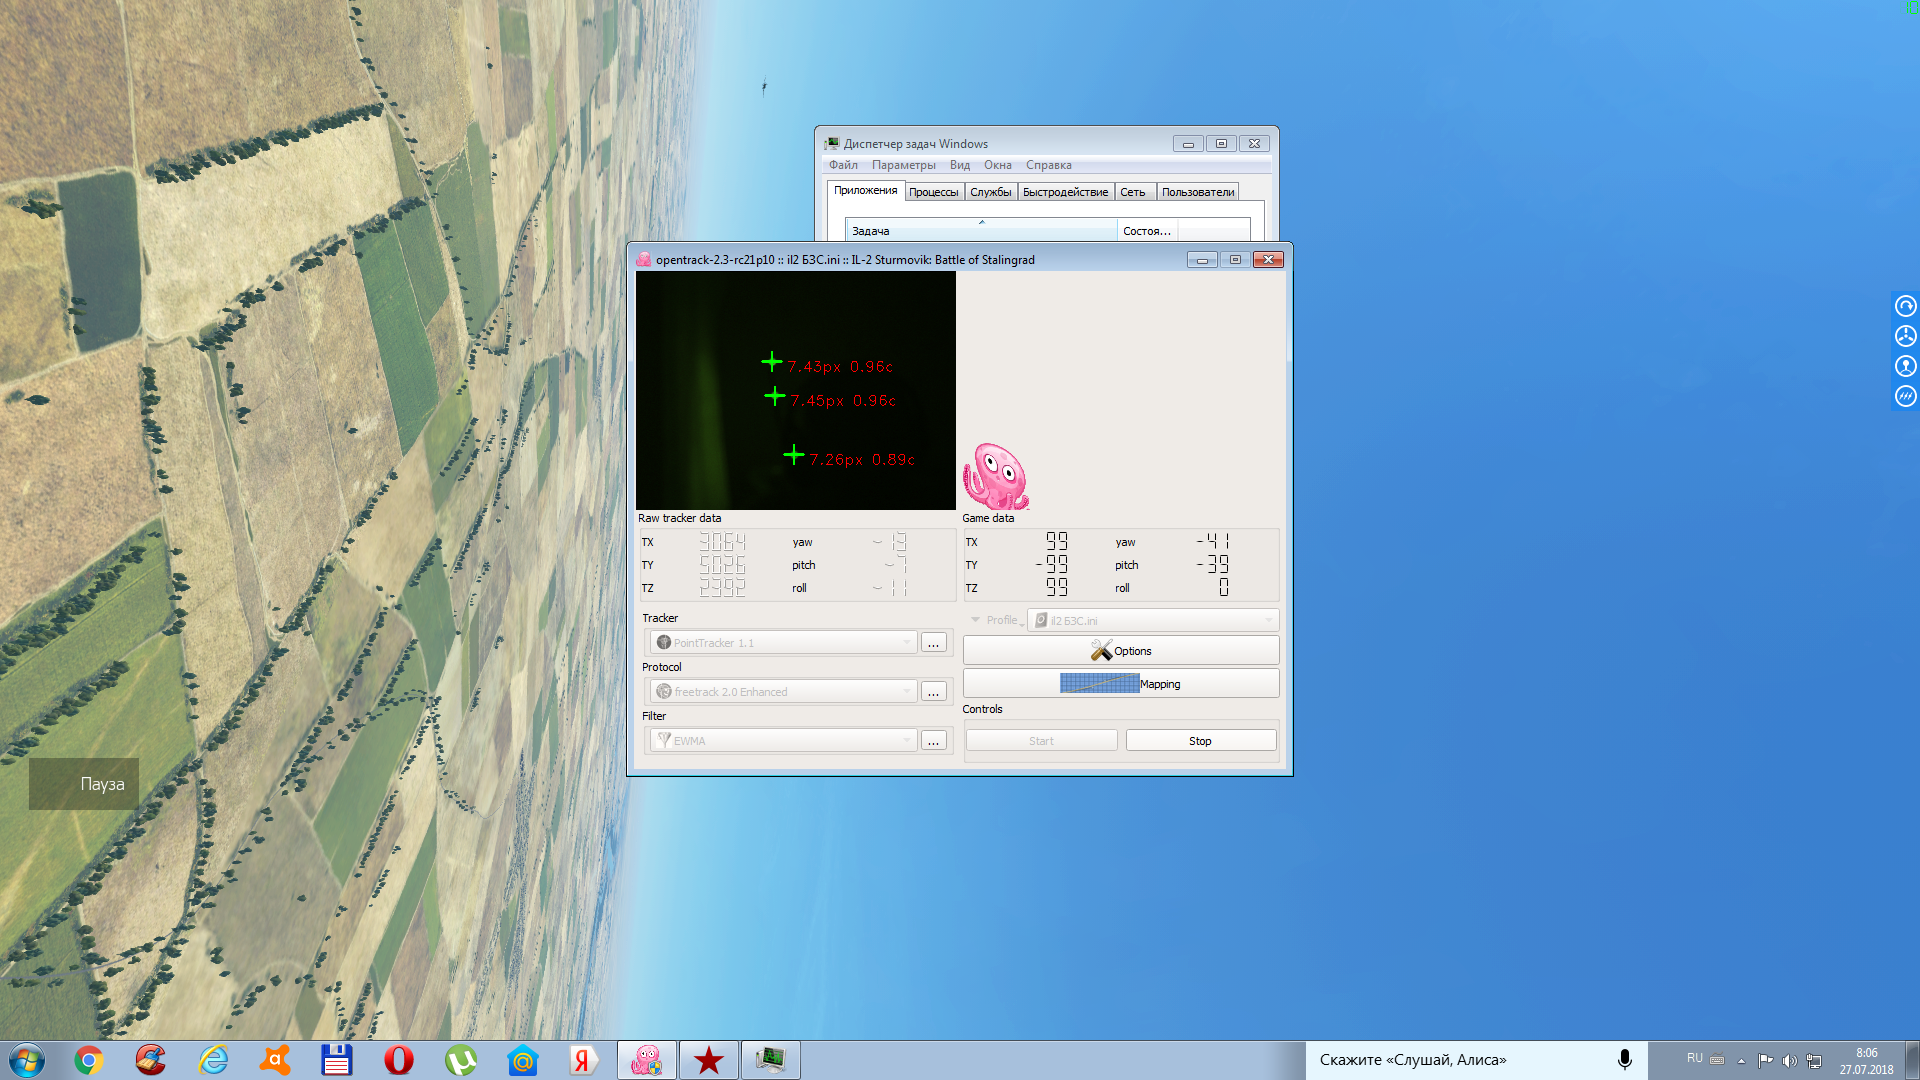The height and width of the screenshot is (1080, 1920).
Task: Open Окна menu in Task Manager
Action: click(x=998, y=165)
